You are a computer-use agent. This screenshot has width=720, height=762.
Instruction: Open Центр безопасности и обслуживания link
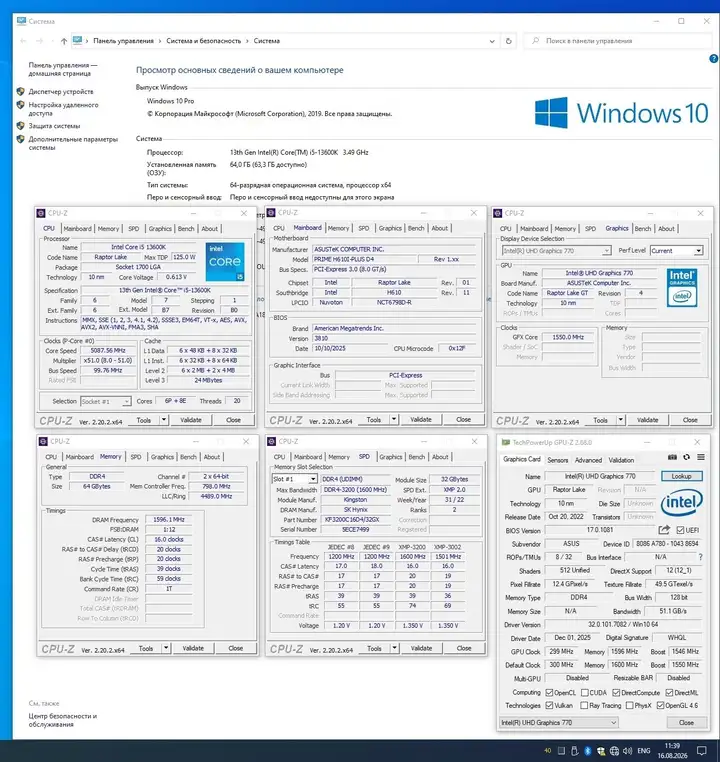(x=63, y=720)
